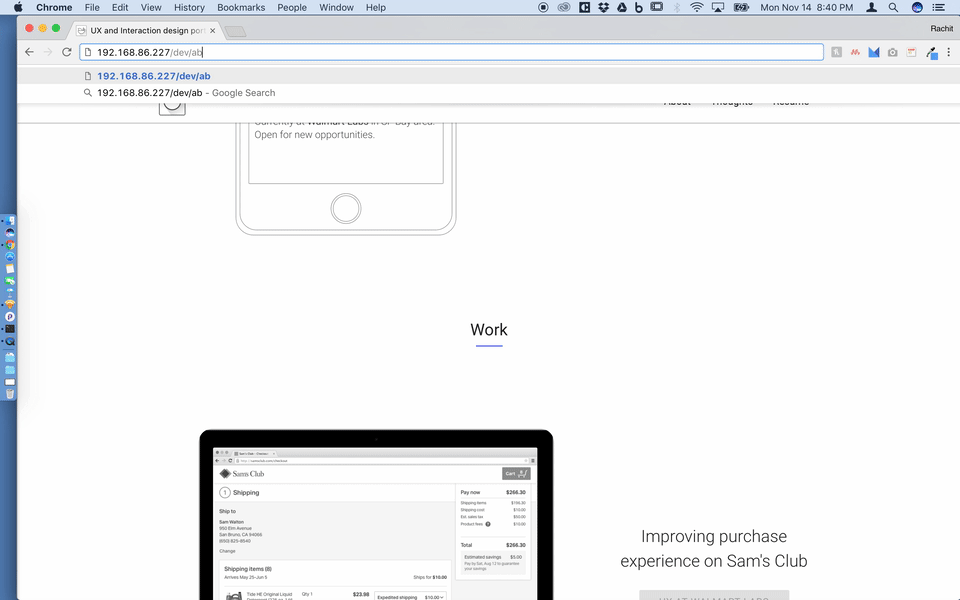Click the Creative Cloud menu bar icon
The height and width of the screenshot is (600, 960).
(564, 7)
